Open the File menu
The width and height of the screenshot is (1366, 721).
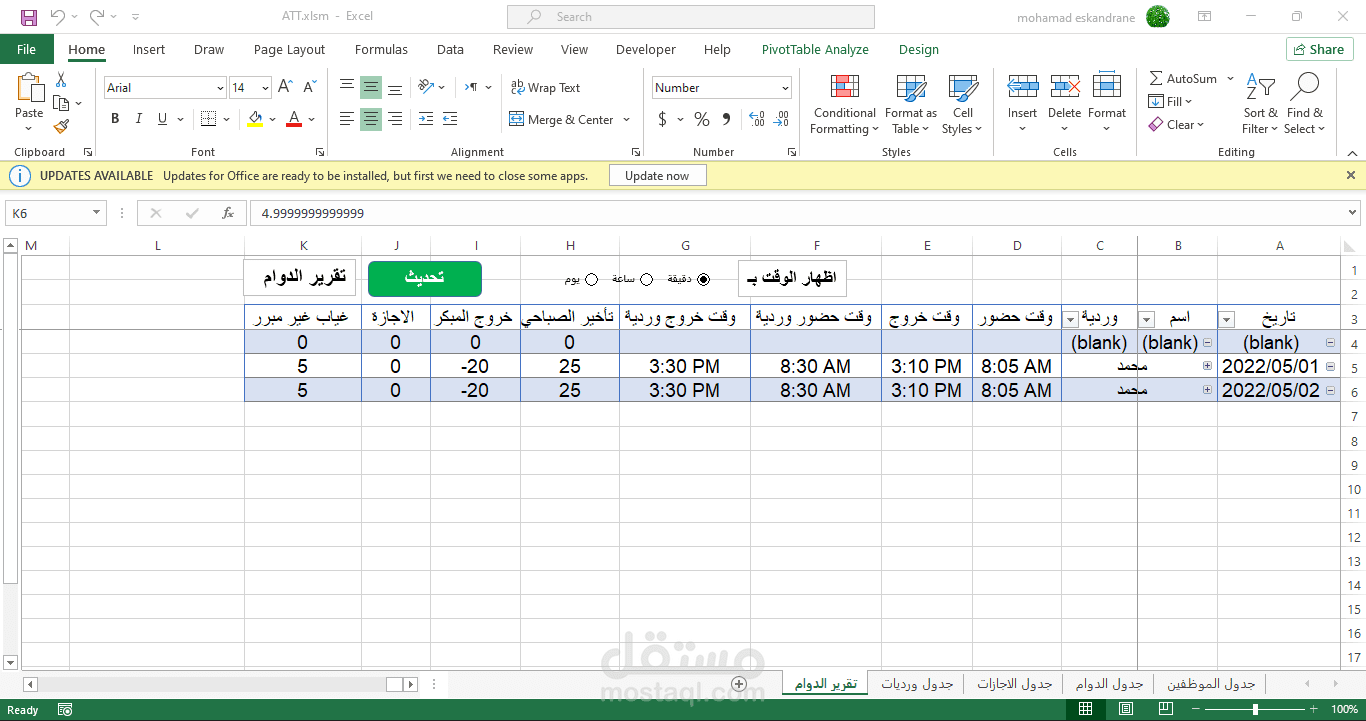pyautogui.click(x=26, y=49)
